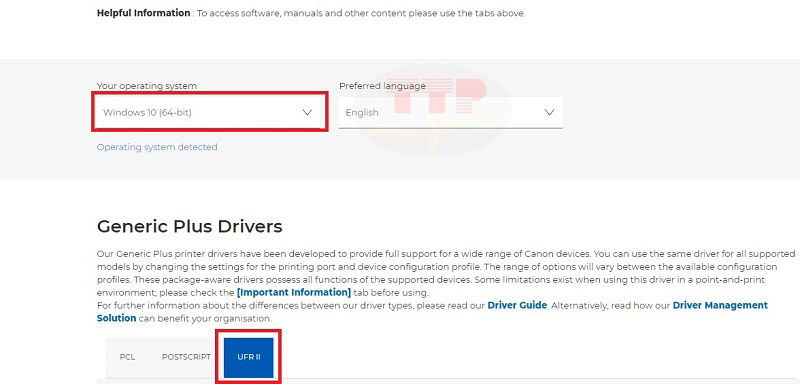Open the [Important Information] link
The image size is (800, 384).
click(x=294, y=293)
